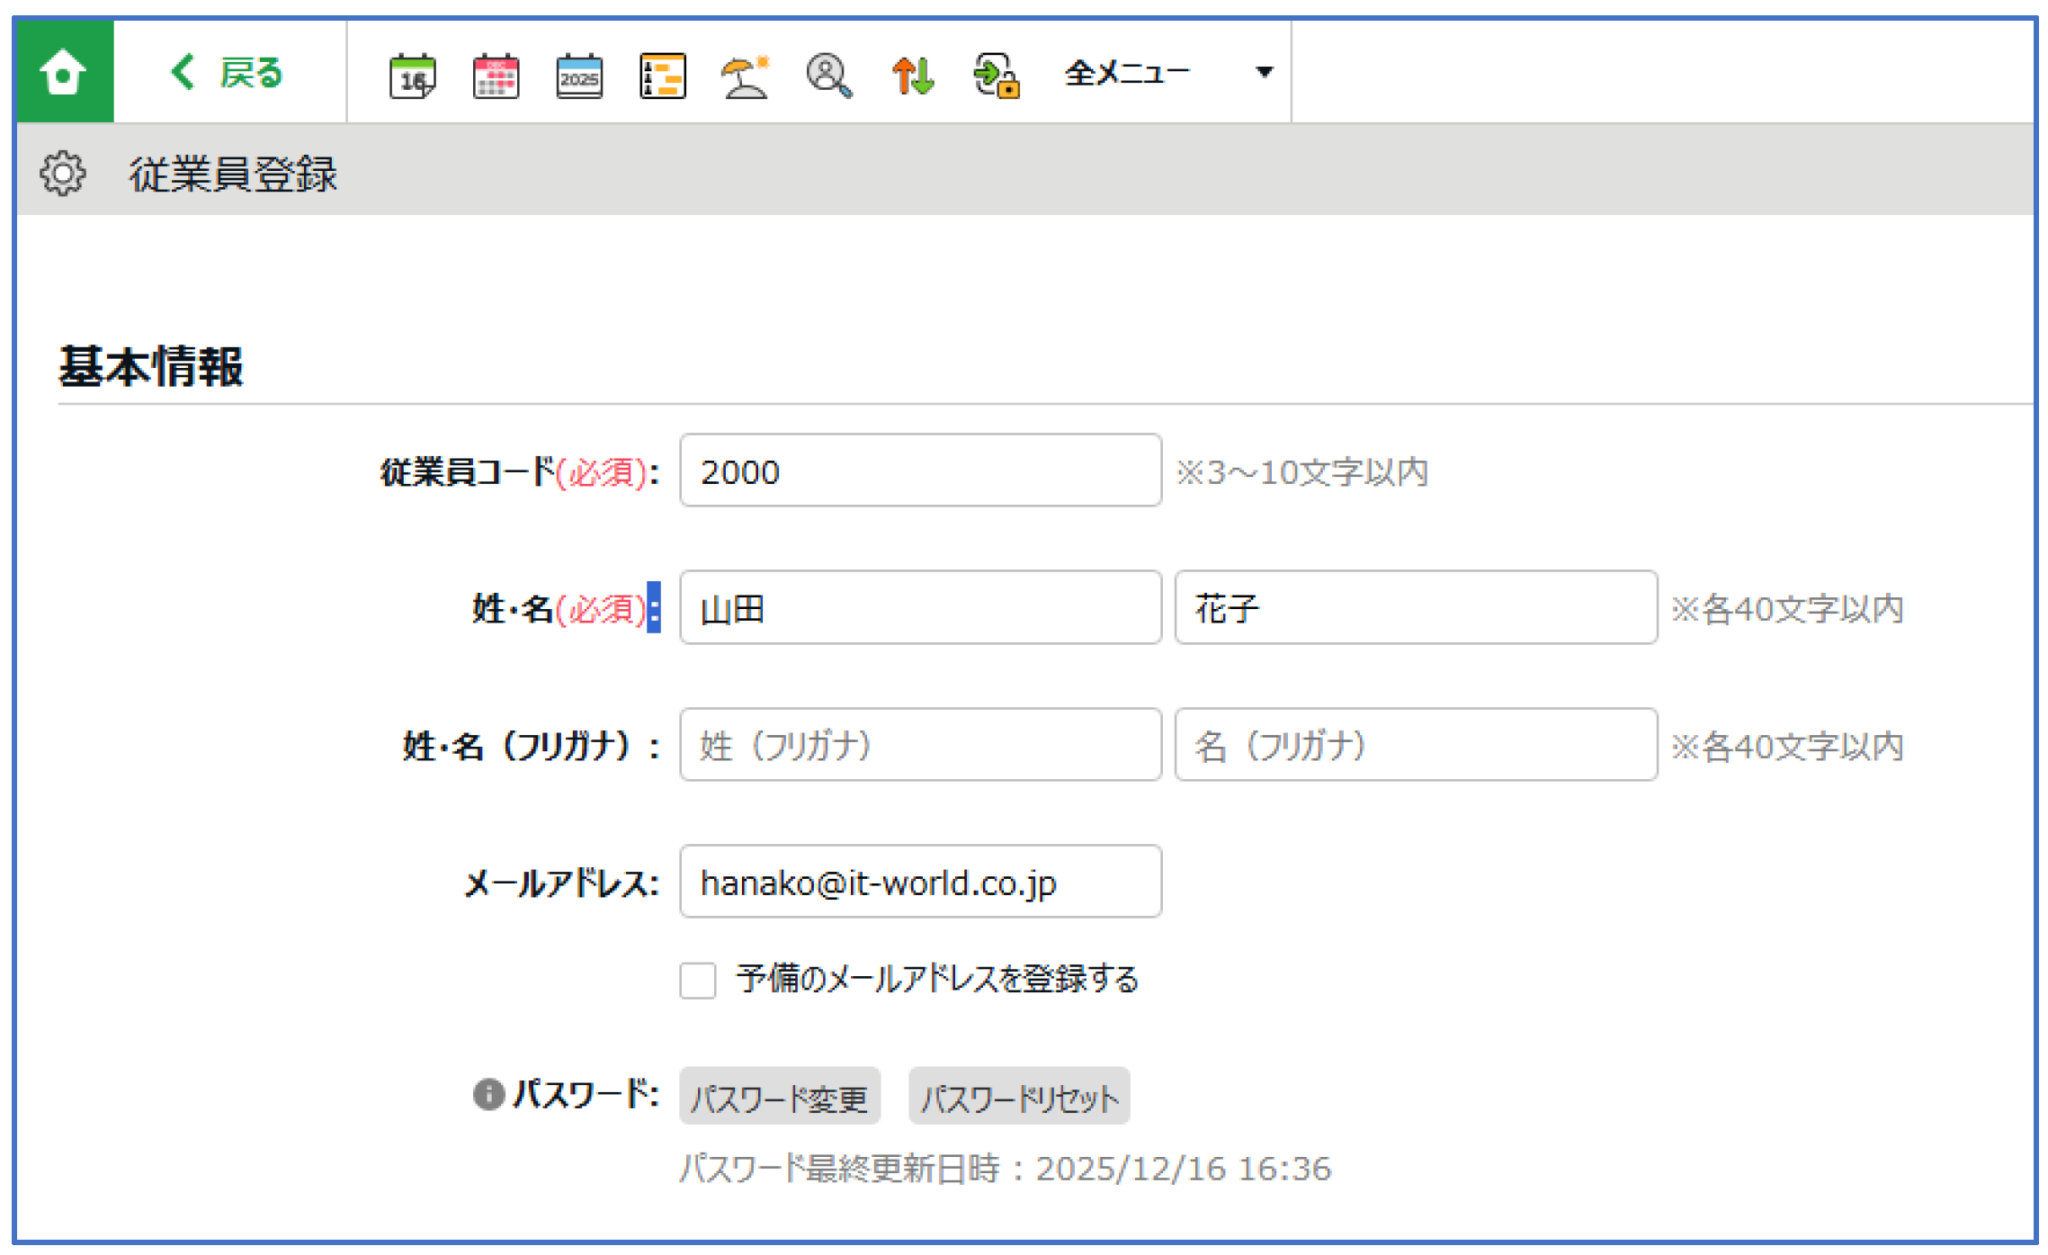Open the pink monthly calendar icon
Viewport: 2048px width, 1255px height.
point(495,76)
